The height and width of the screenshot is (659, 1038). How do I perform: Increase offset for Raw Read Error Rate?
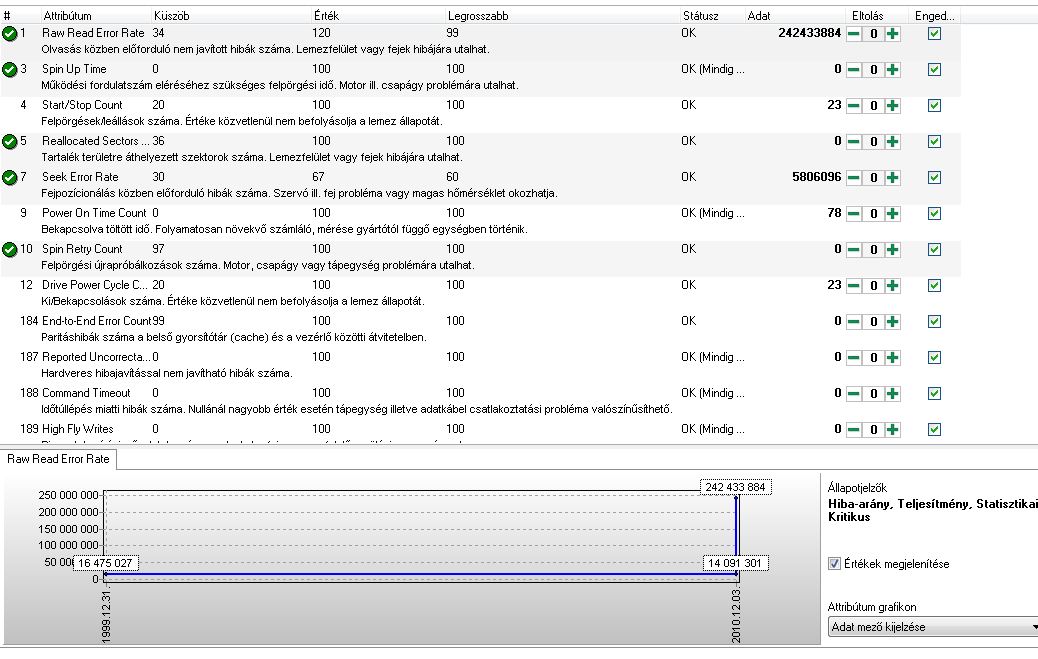892,34
